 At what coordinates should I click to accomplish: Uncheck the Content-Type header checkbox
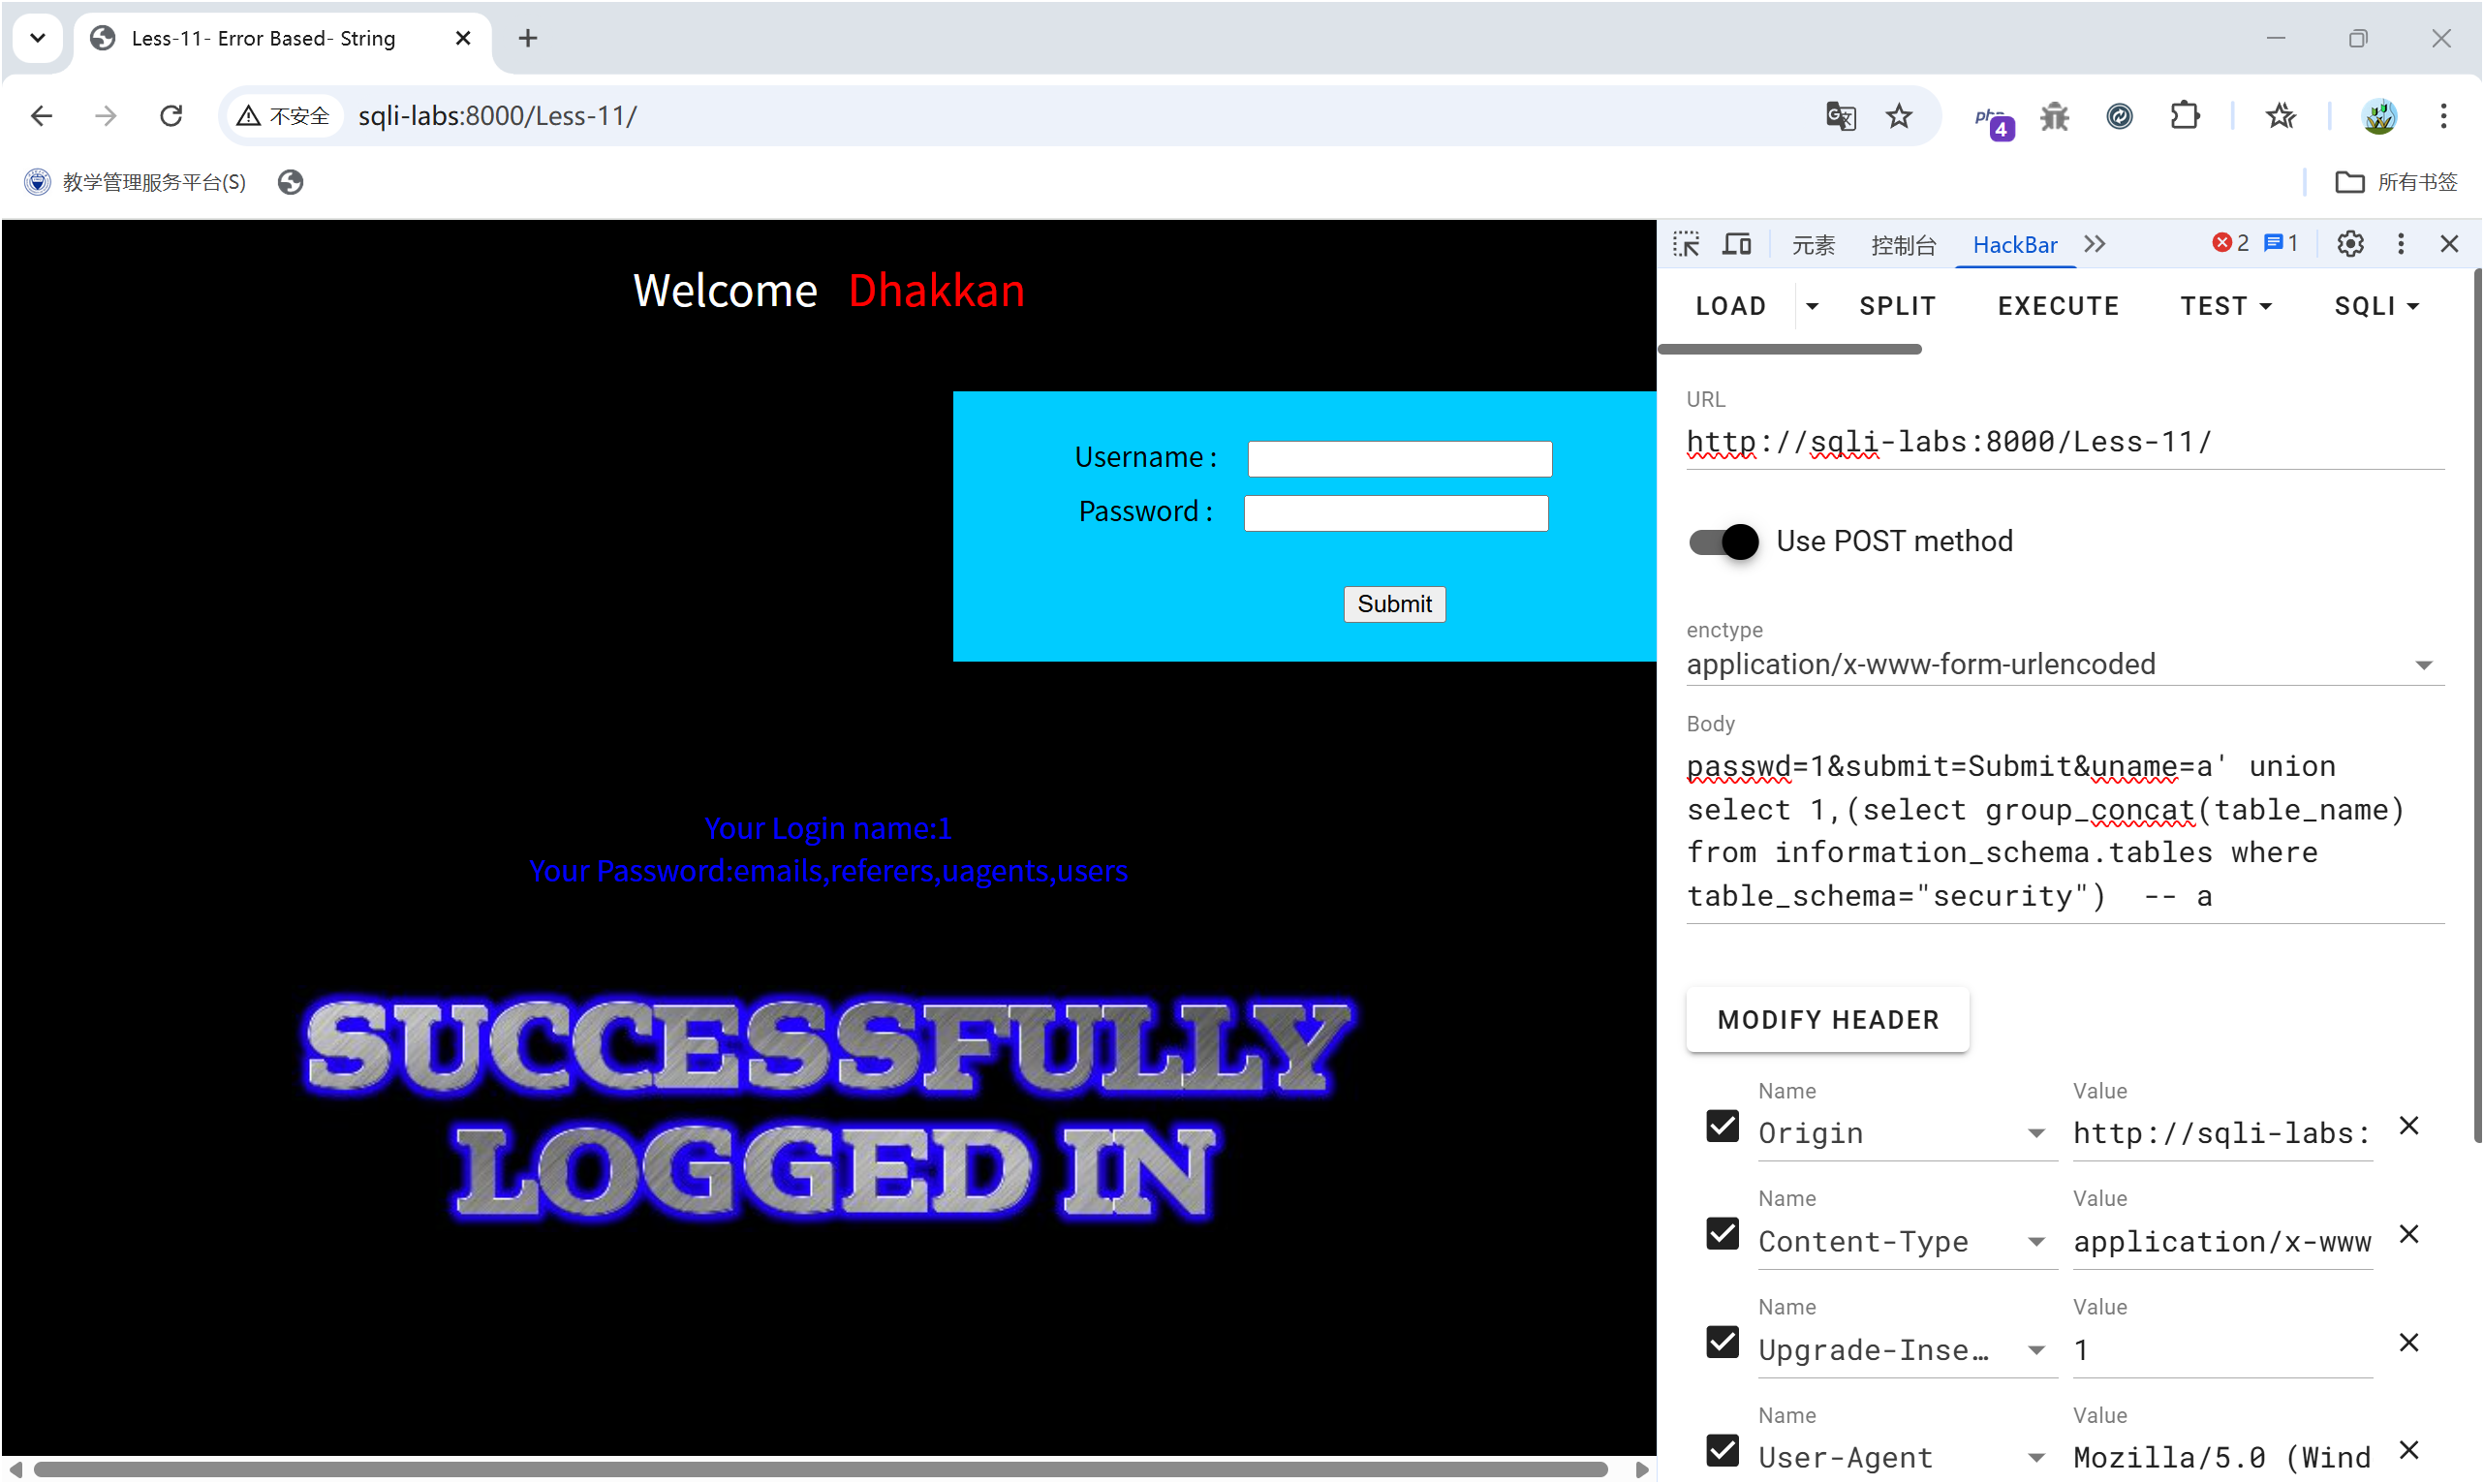coord(1722,1234)
